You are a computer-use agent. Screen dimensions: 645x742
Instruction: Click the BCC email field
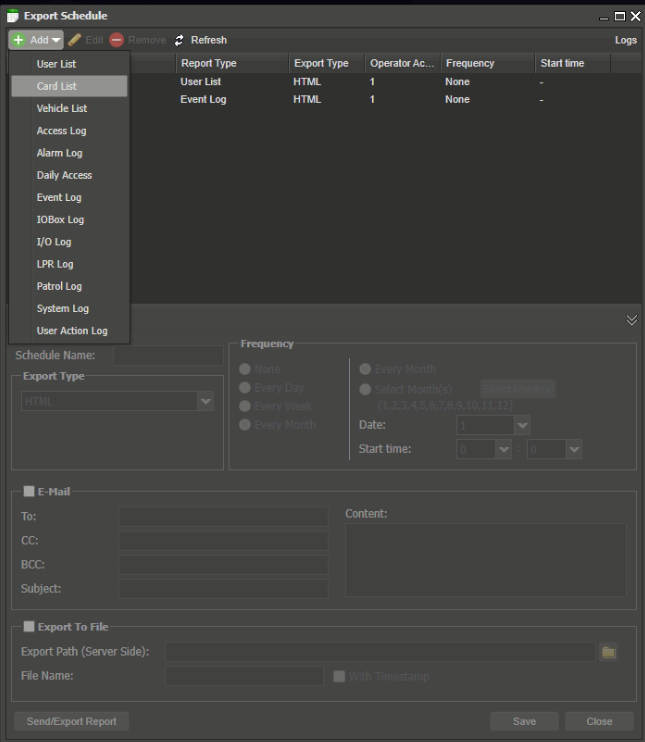coord(223,565)
